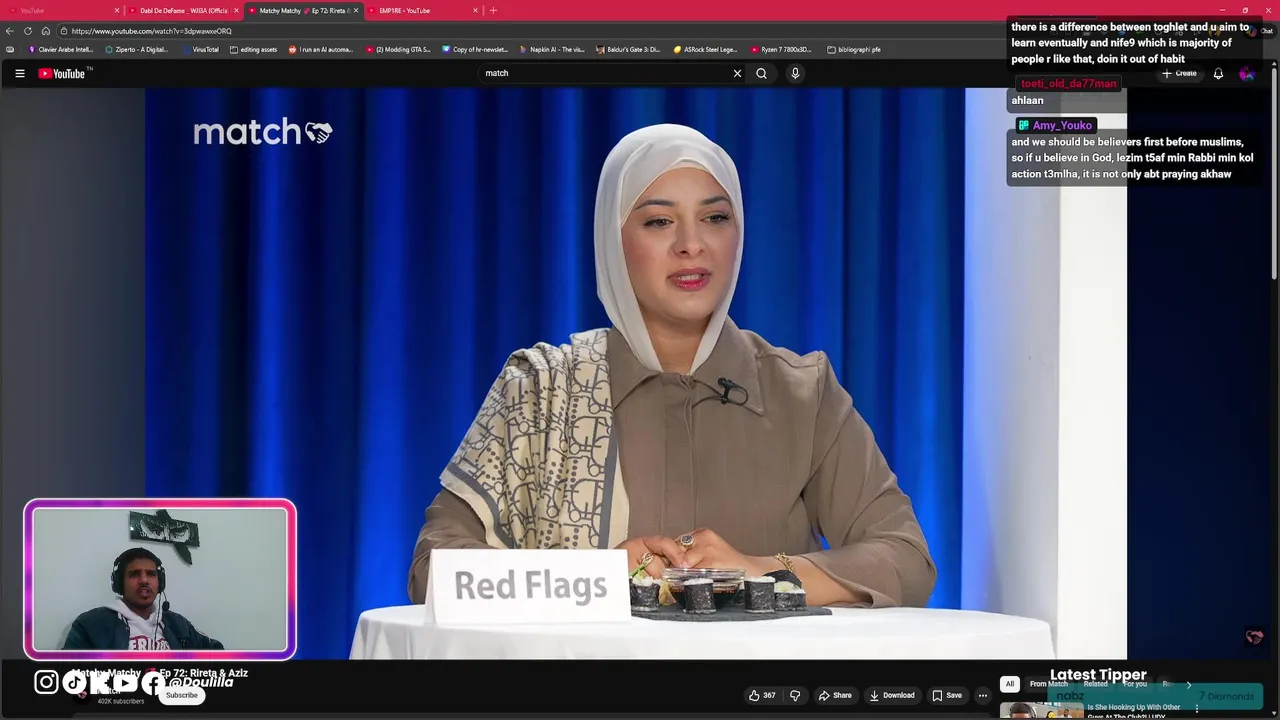This screenshot has width=1280, height=720.
Task: Select the 'All' filter chip
Action: pos(1010,684)
